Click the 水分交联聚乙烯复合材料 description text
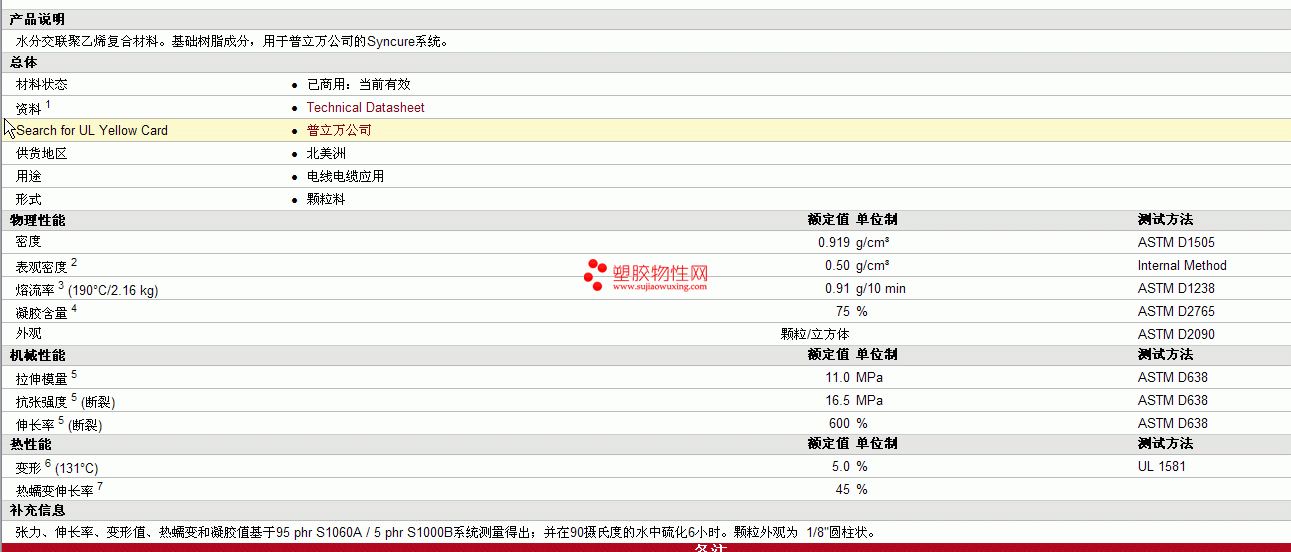 (232, 41)
